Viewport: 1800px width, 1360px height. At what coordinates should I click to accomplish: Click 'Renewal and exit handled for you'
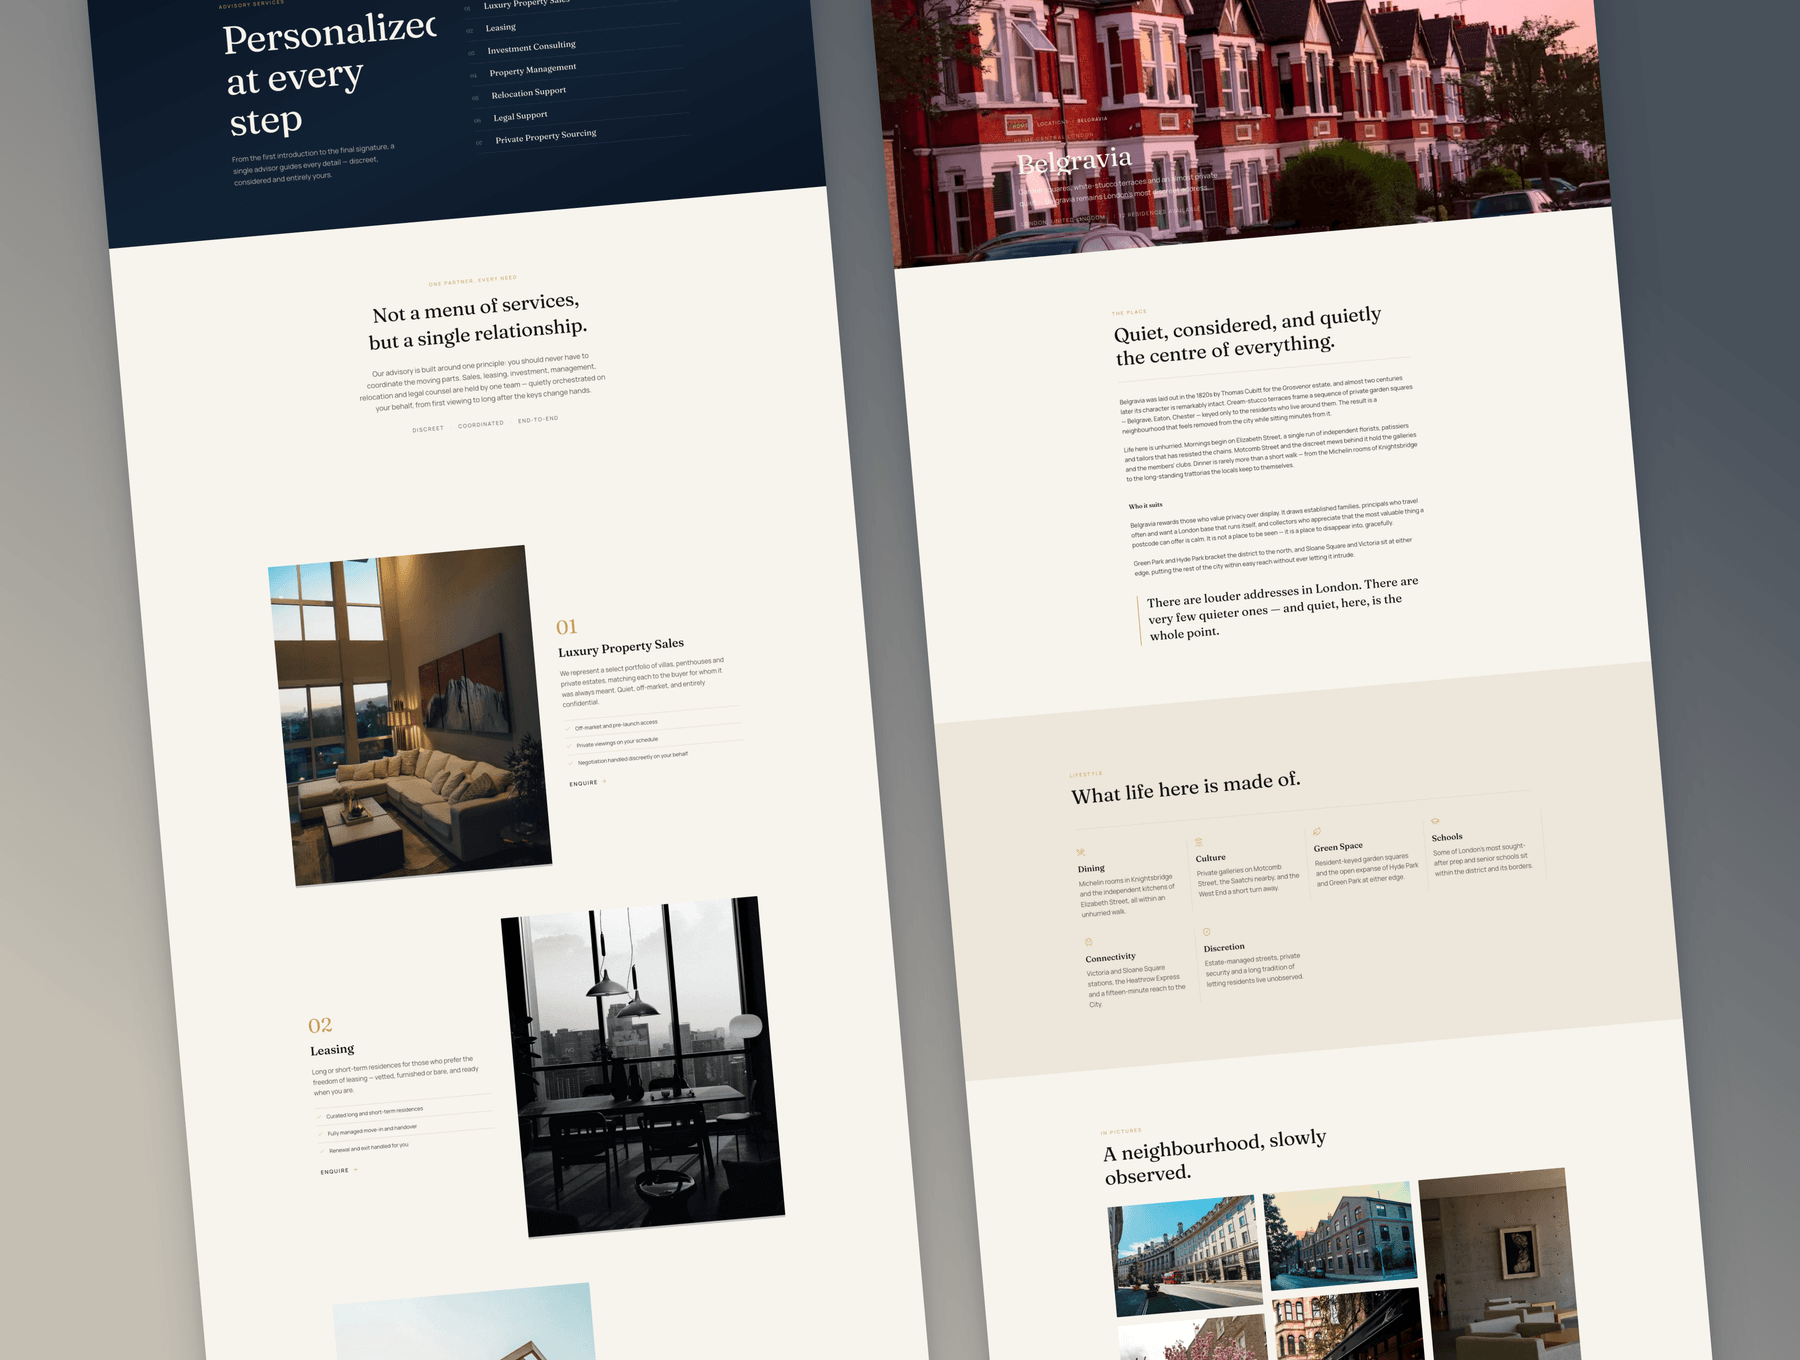click(x=369, y=1148)
